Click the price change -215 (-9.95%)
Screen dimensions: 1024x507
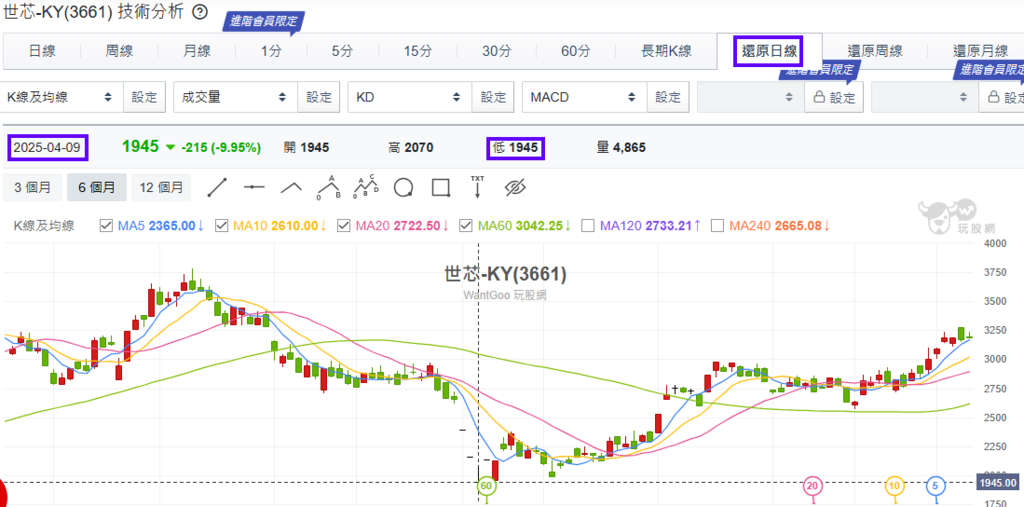pyautogui.click(x=221, y=148)
